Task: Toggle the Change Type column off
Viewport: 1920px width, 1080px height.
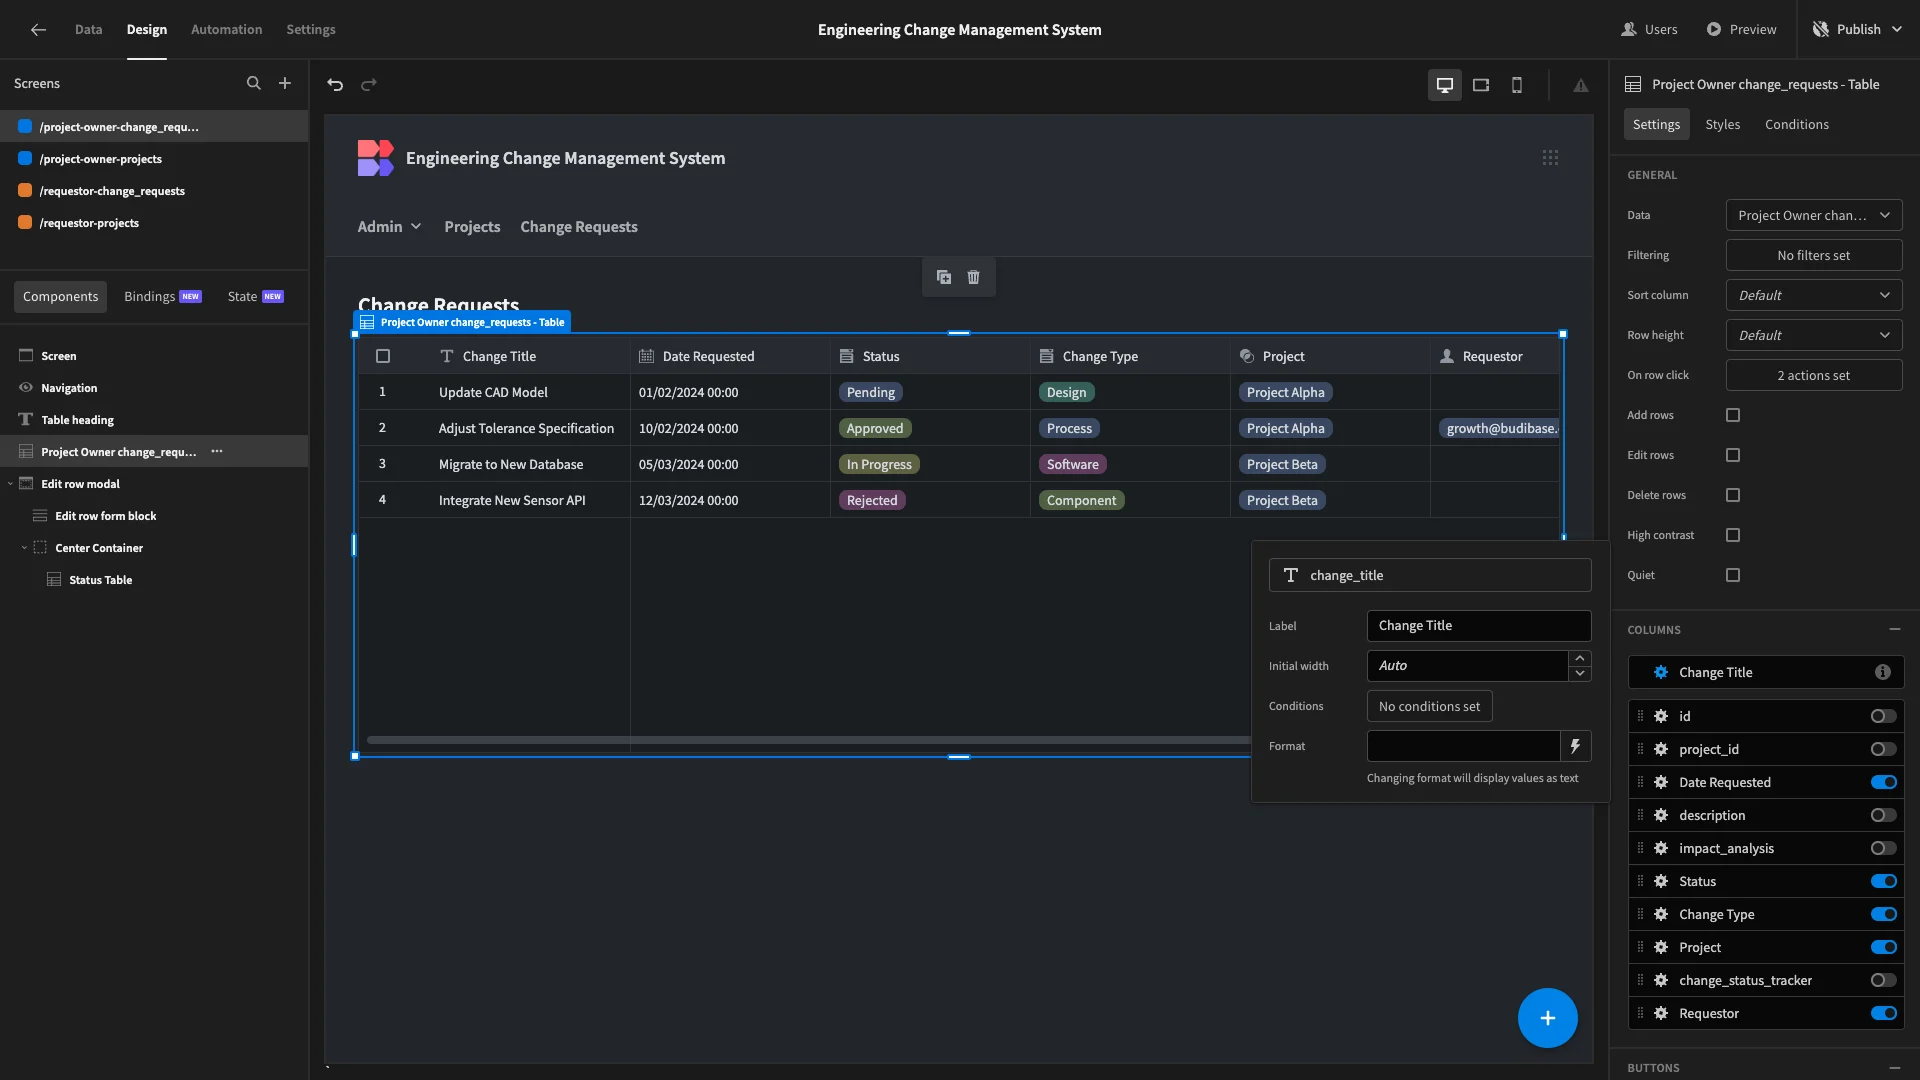Action: [1884, 915]
